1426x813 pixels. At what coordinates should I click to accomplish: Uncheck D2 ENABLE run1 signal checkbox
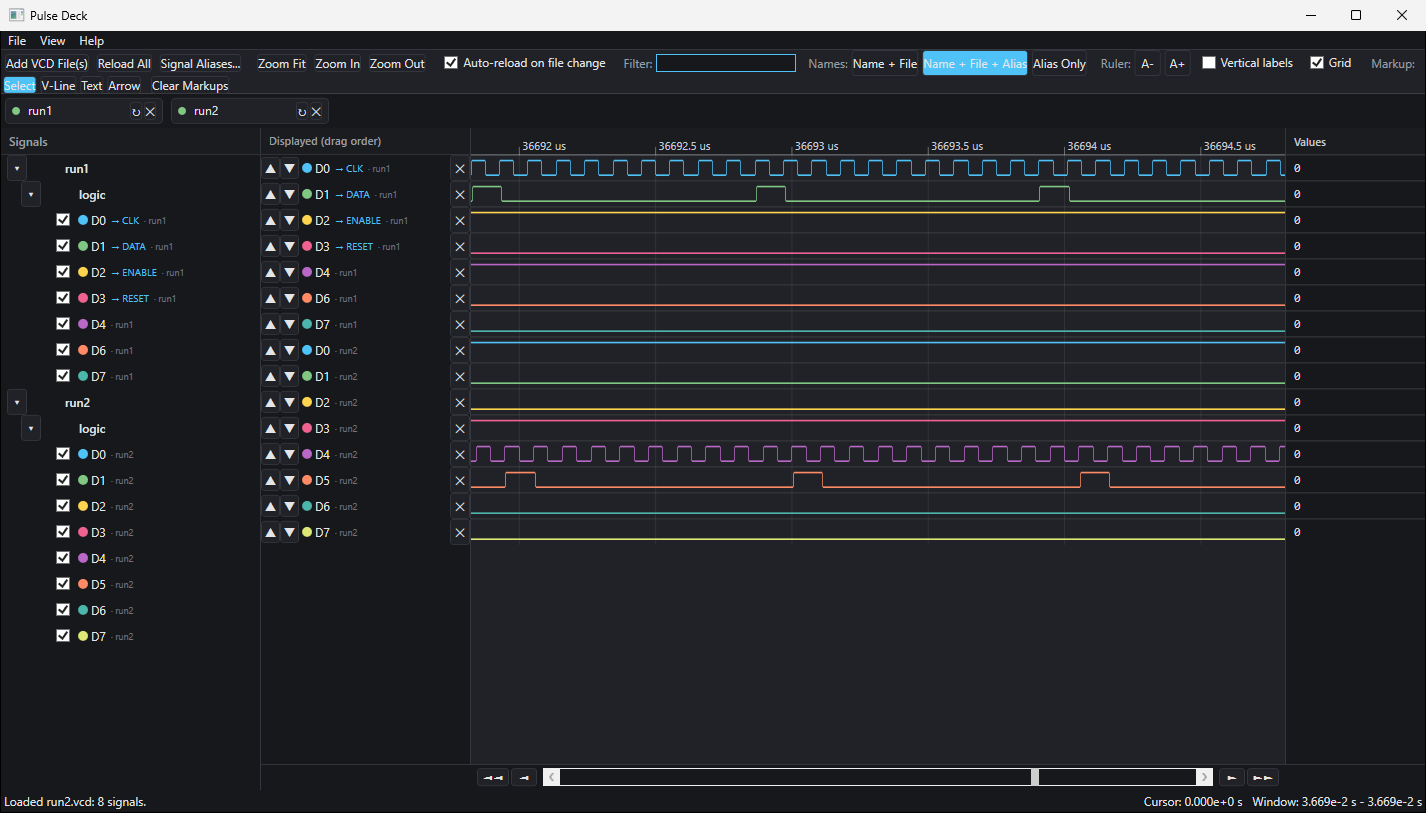tap(63, 272)
